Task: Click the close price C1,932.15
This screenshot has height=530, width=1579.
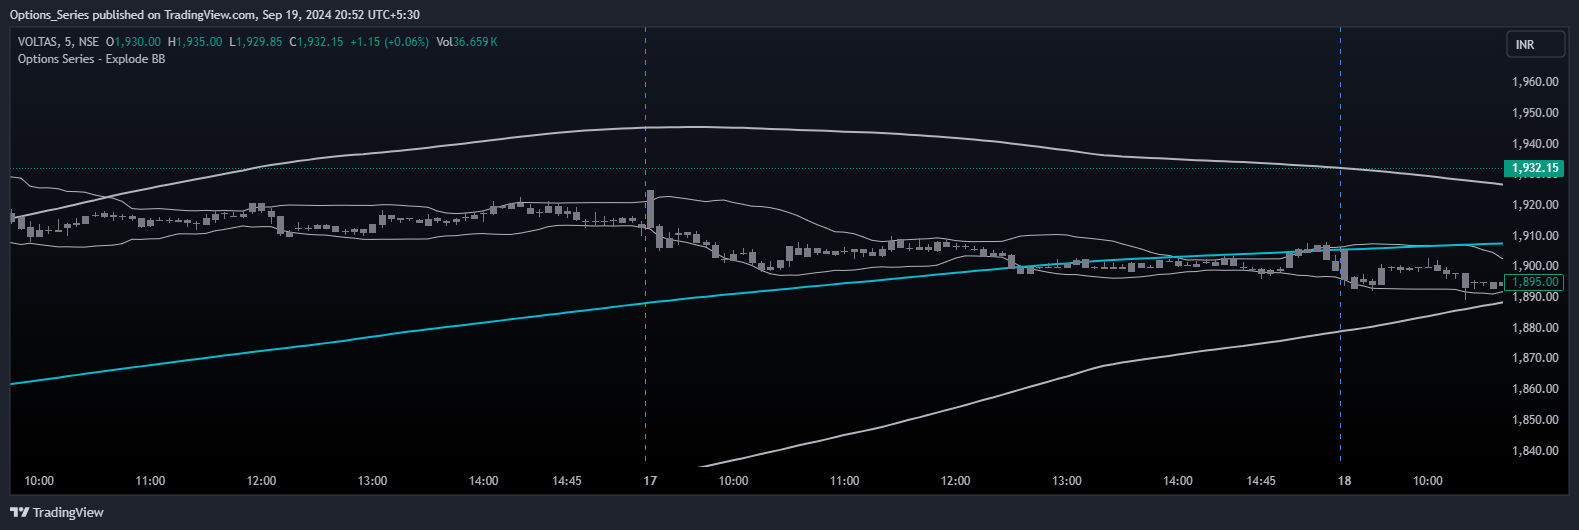Action: 317,42
